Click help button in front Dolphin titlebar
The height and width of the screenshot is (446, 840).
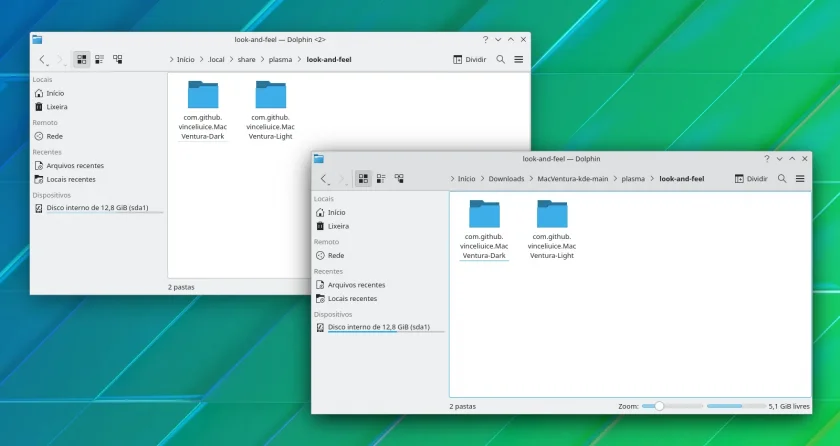[767, 159]
